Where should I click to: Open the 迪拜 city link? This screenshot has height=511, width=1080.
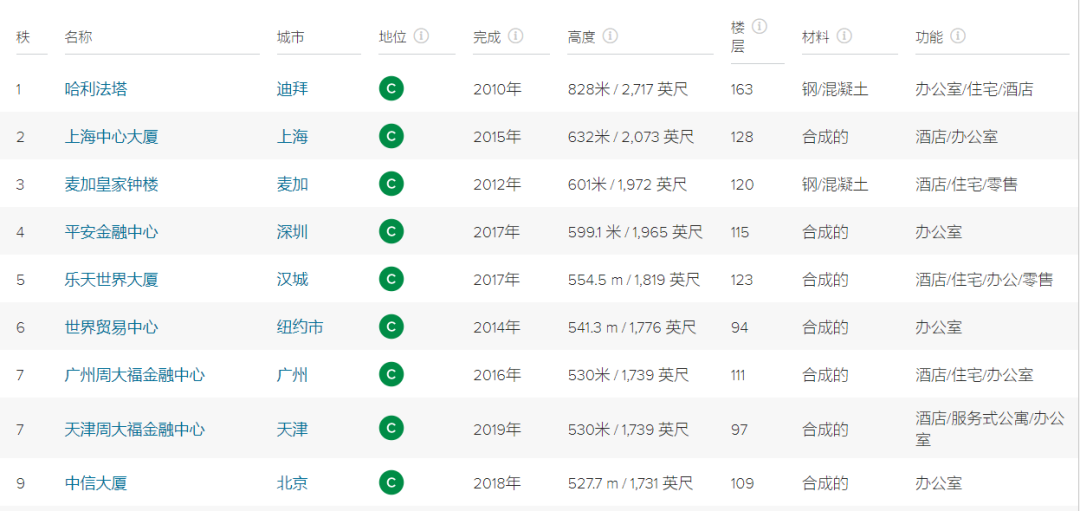[292, 89]
